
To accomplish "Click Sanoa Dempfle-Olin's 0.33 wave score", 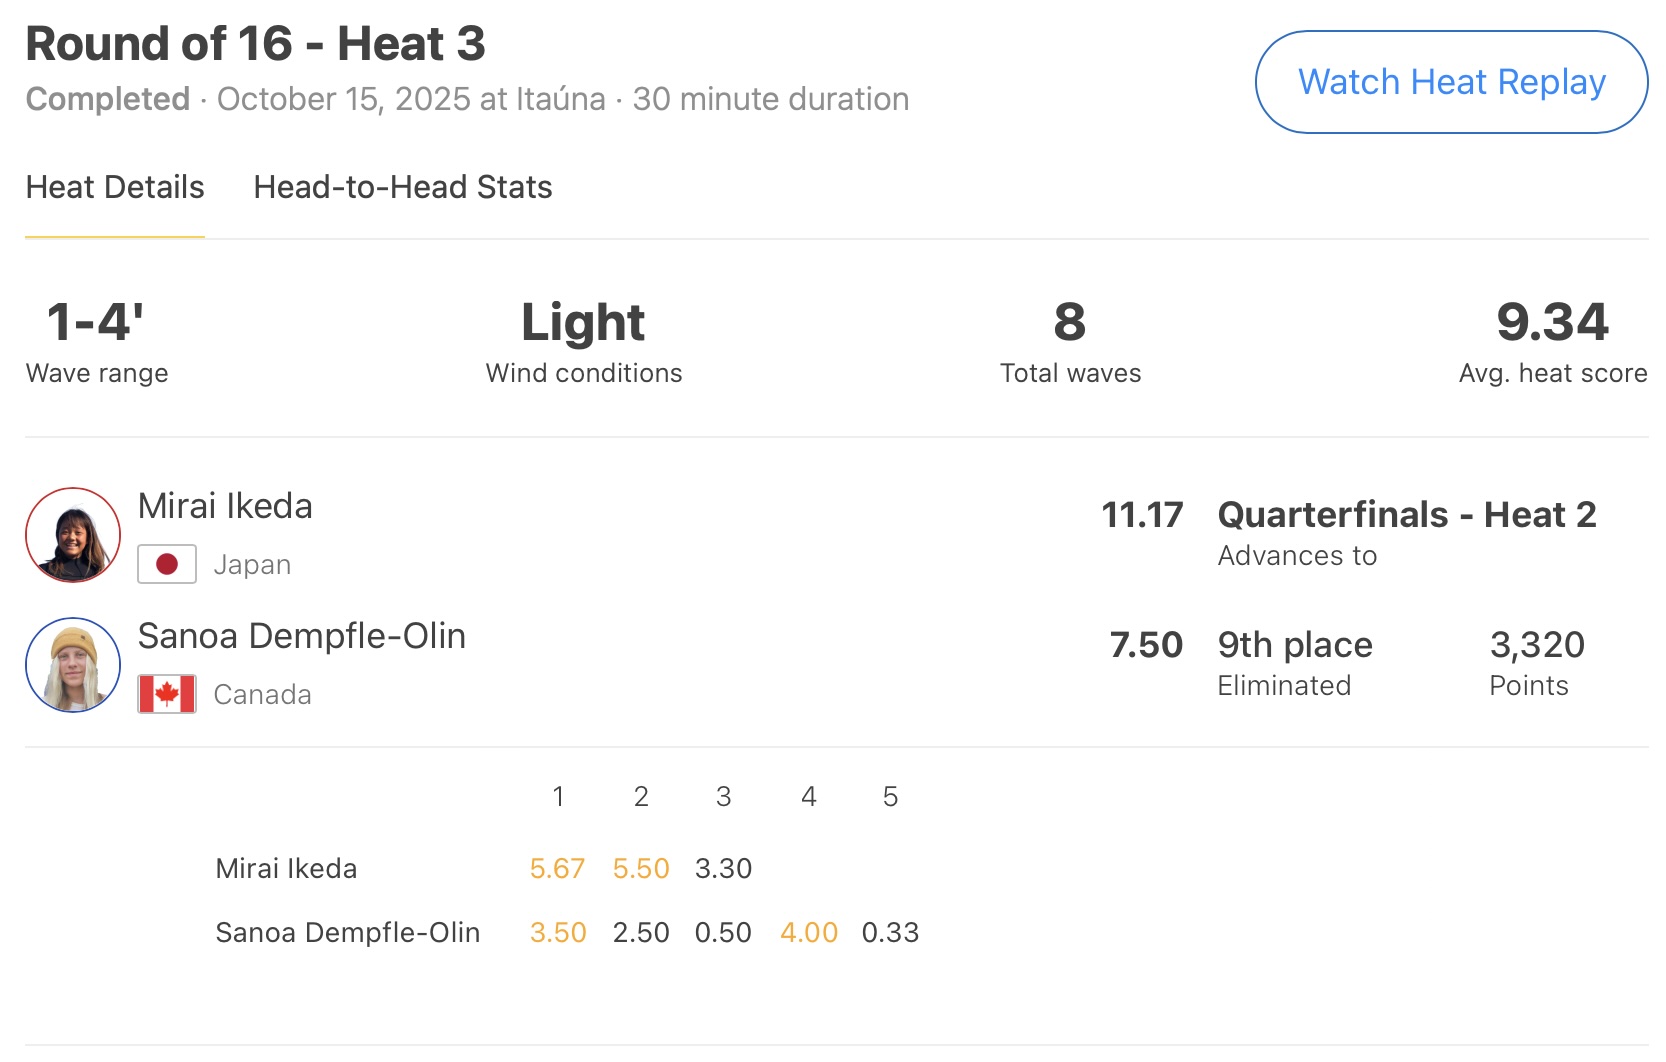I will tap(890, 932).
